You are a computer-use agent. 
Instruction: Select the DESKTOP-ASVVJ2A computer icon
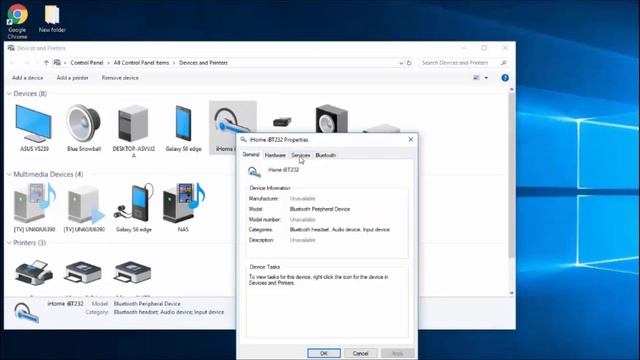(133, 131)
